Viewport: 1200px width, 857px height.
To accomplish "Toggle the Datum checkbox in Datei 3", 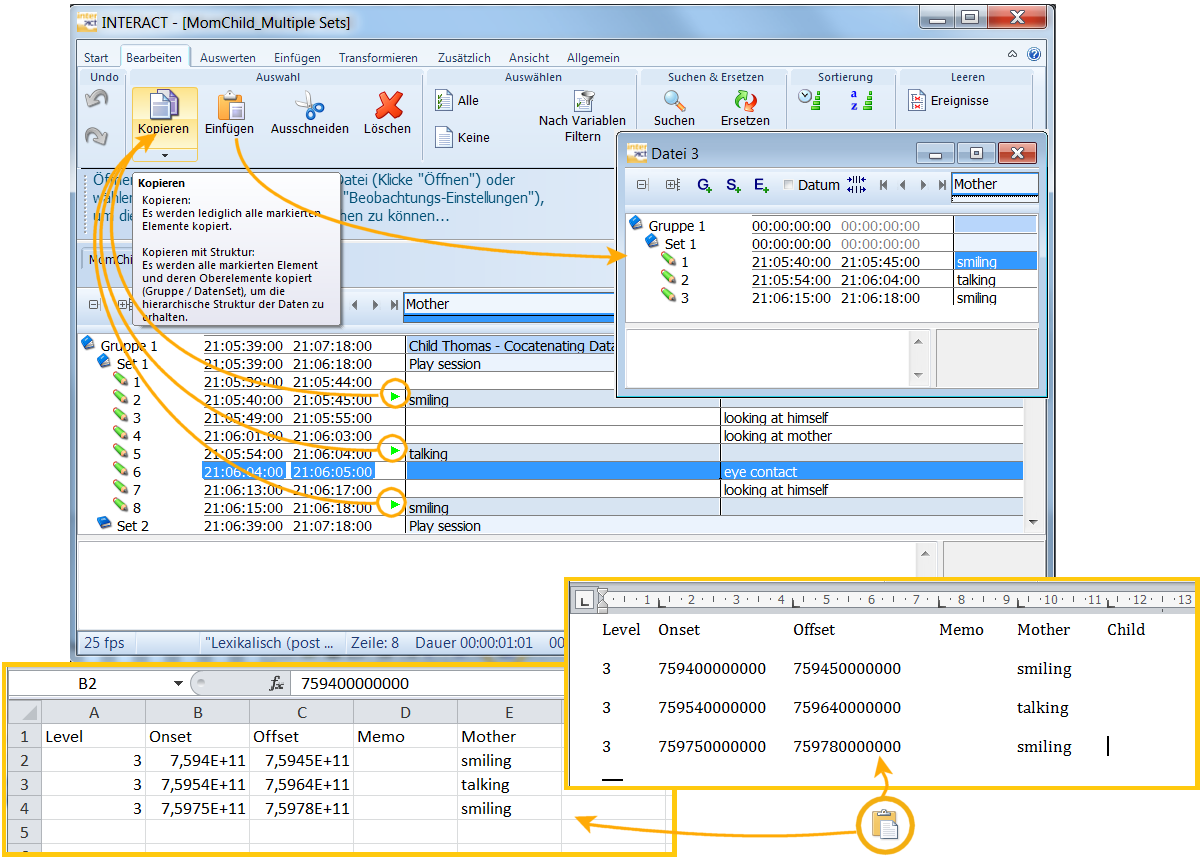I will 789,185.
